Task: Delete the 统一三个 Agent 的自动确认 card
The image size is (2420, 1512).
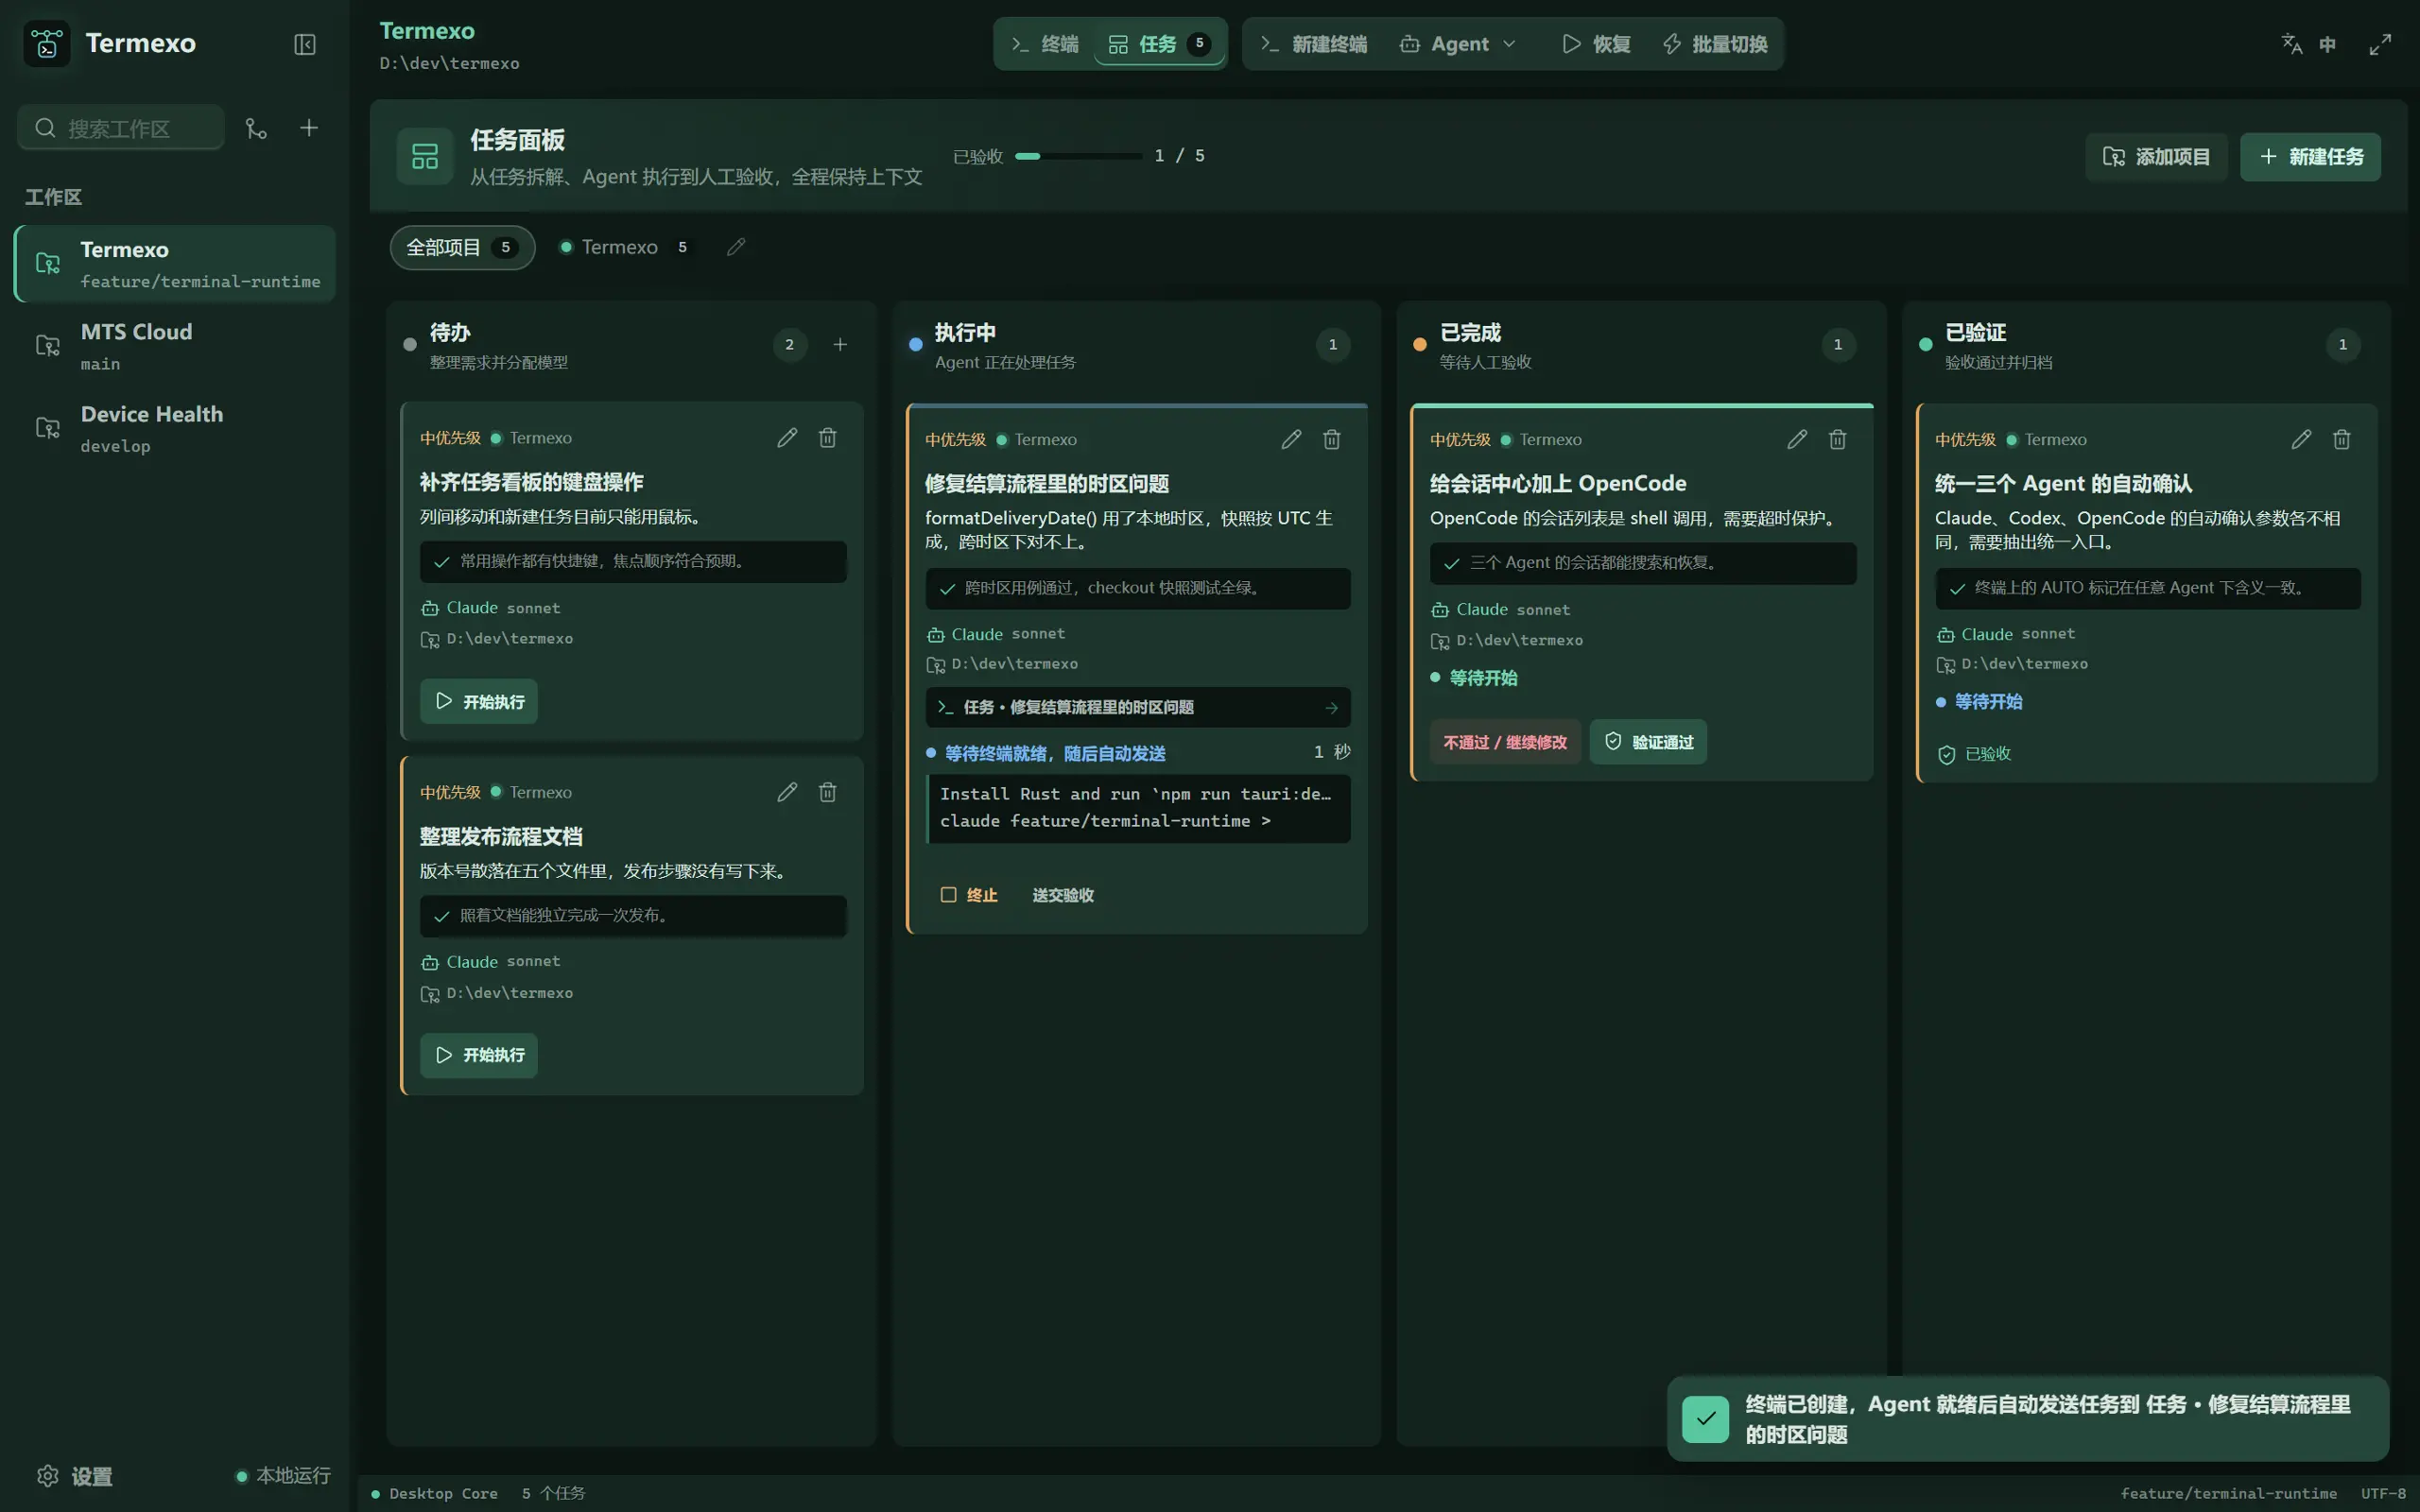Action: (2341, 439)
